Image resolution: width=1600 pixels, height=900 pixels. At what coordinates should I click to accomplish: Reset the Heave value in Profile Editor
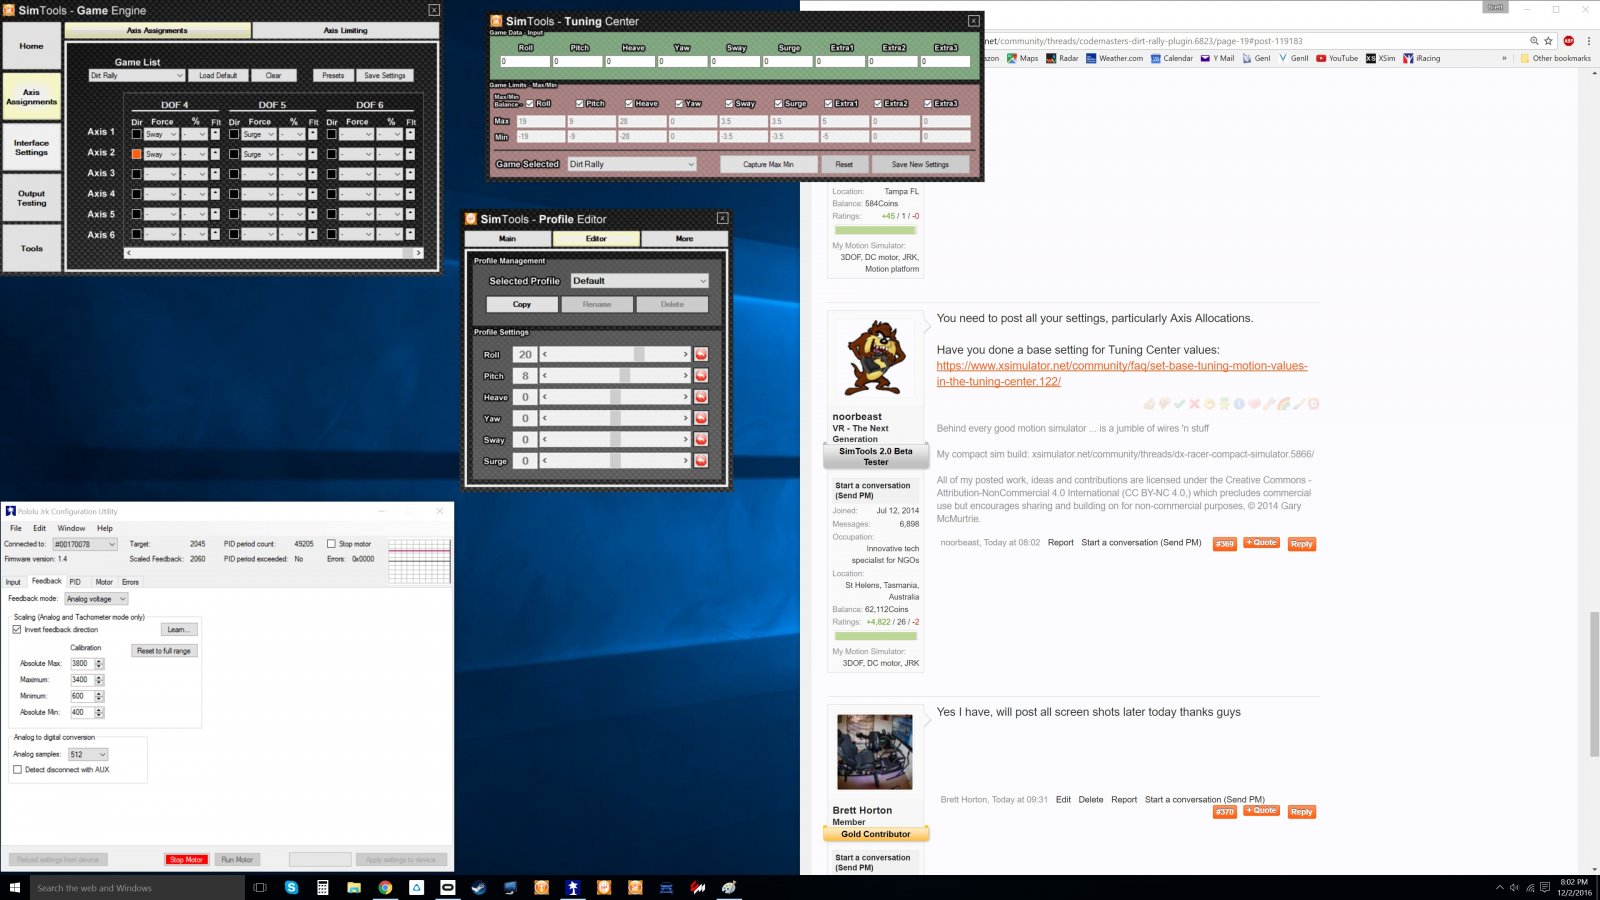701,397
